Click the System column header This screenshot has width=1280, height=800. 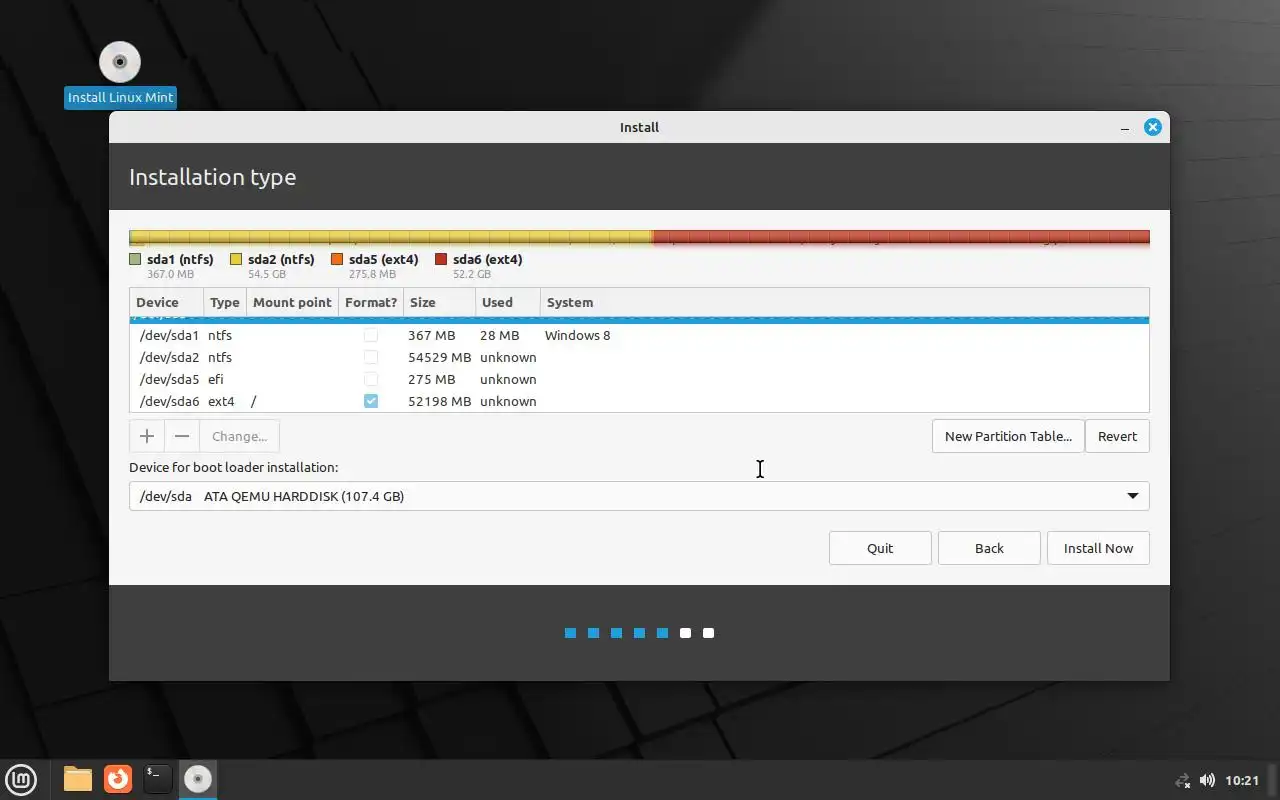click(x=844, y=302)
